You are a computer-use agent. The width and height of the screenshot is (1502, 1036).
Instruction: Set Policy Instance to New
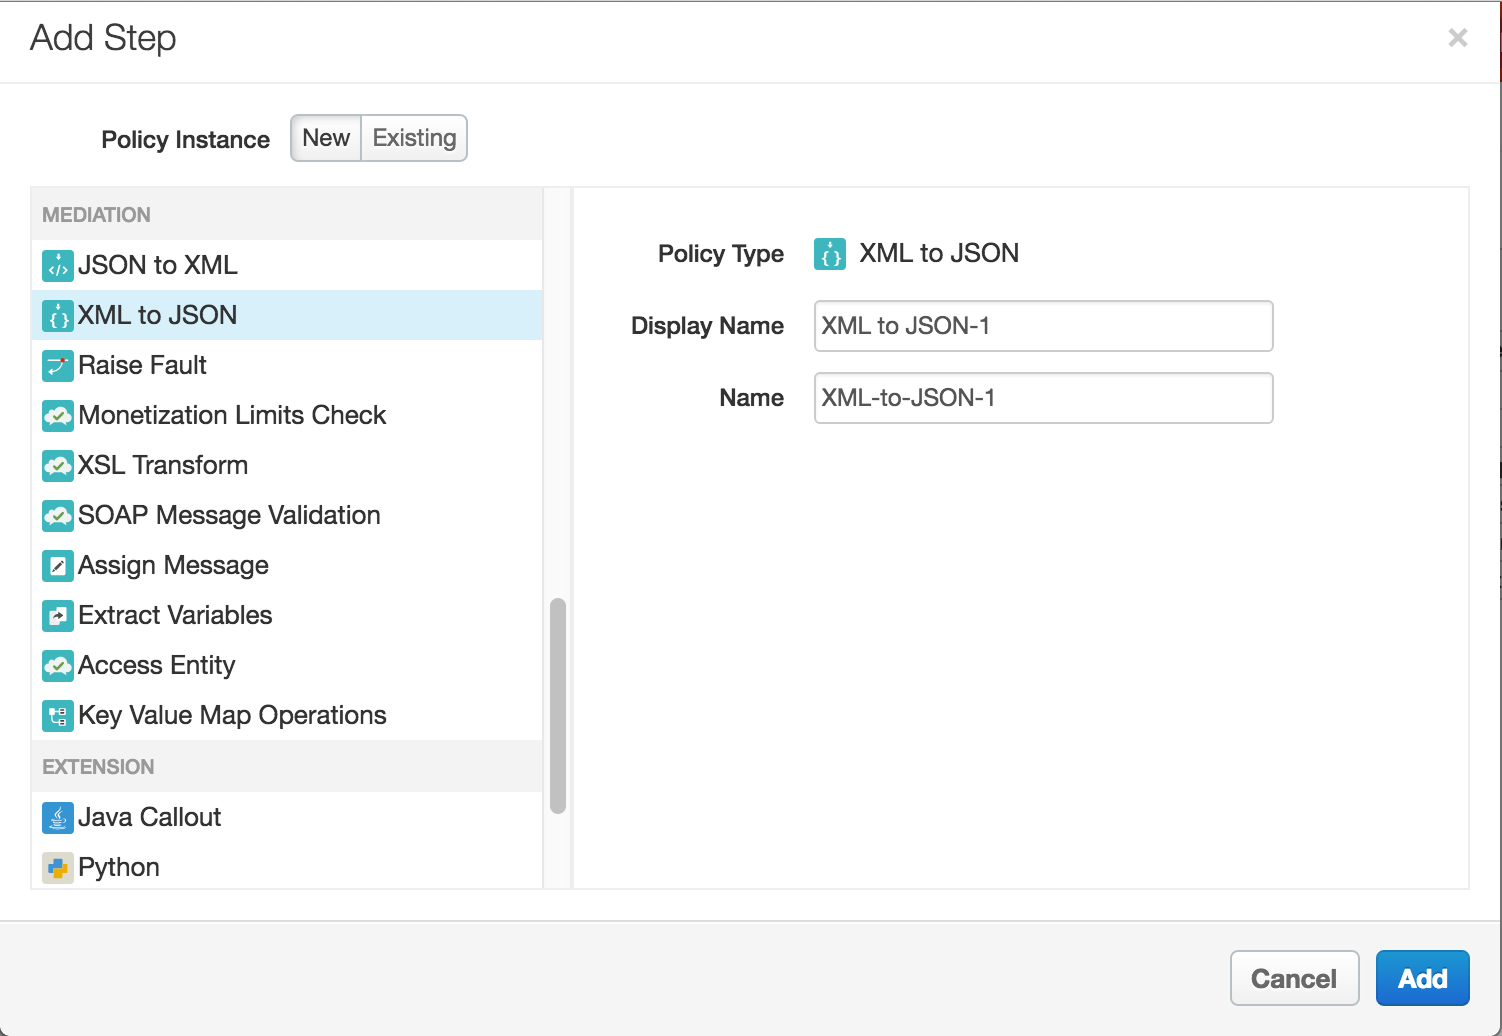[x=325, y=138]
